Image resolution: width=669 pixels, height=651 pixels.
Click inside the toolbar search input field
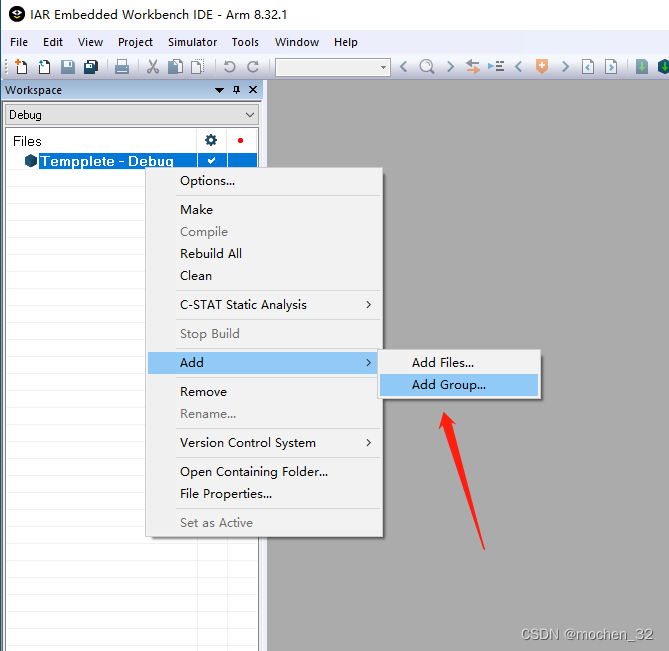coord(327,67)
